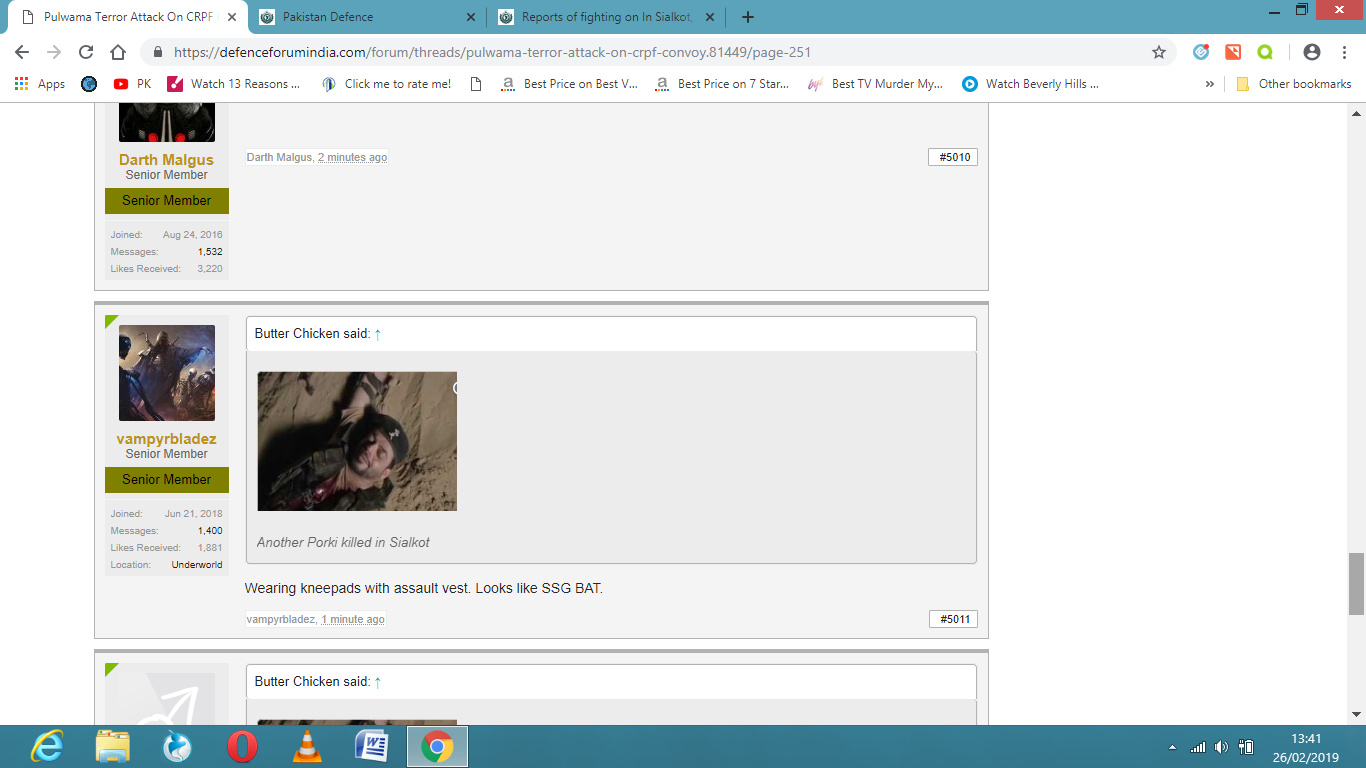This screenshot has width=1366, height=768.
Task: Open a new browser tab
Action: pyautogui.click(x=748, y=17)
